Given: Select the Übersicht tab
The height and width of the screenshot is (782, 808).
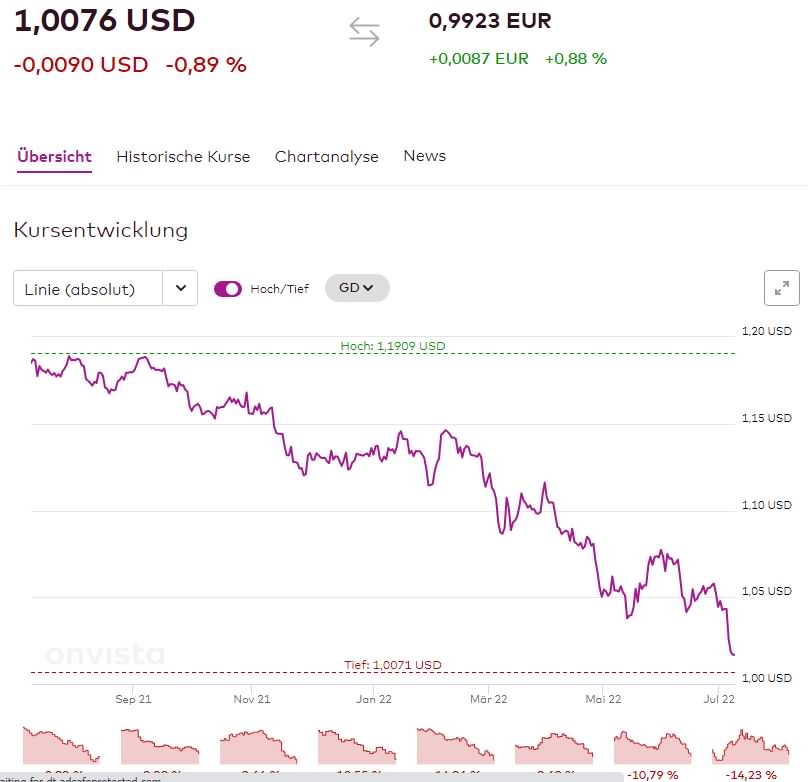Looking at the screenshot, I should [x=54, y=157].
